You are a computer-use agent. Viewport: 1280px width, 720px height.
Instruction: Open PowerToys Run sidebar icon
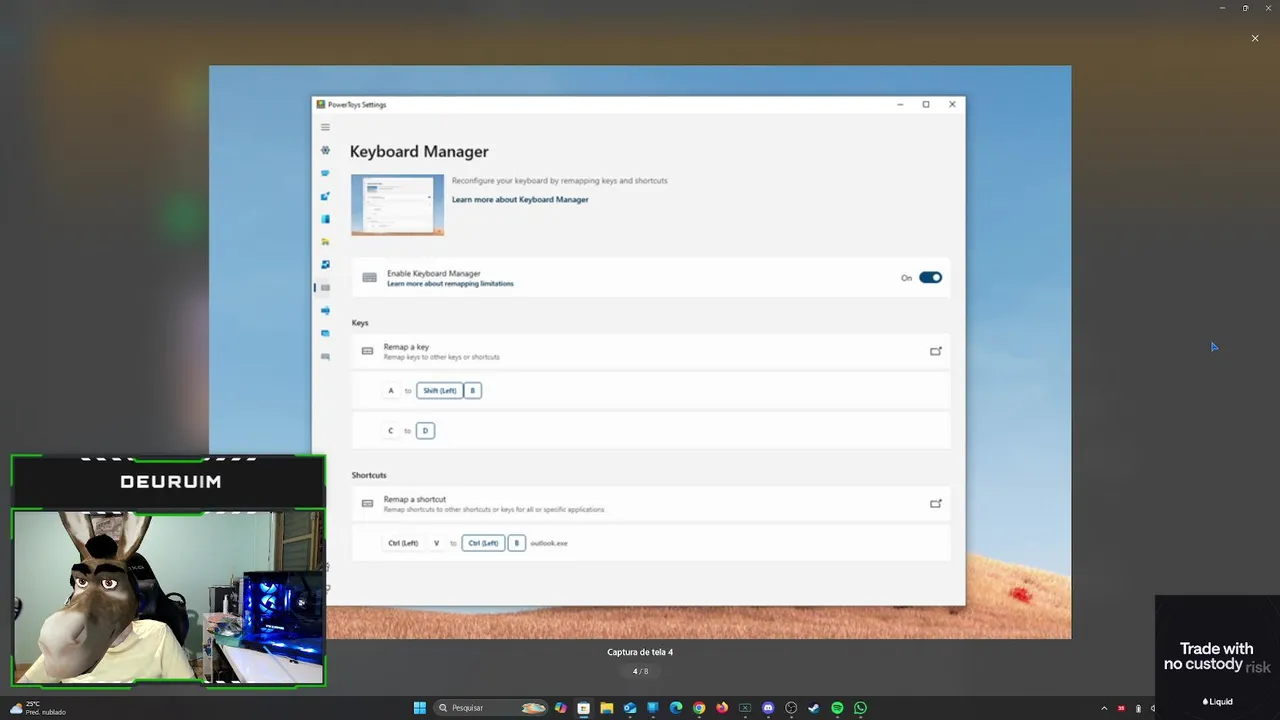point(325,334)
